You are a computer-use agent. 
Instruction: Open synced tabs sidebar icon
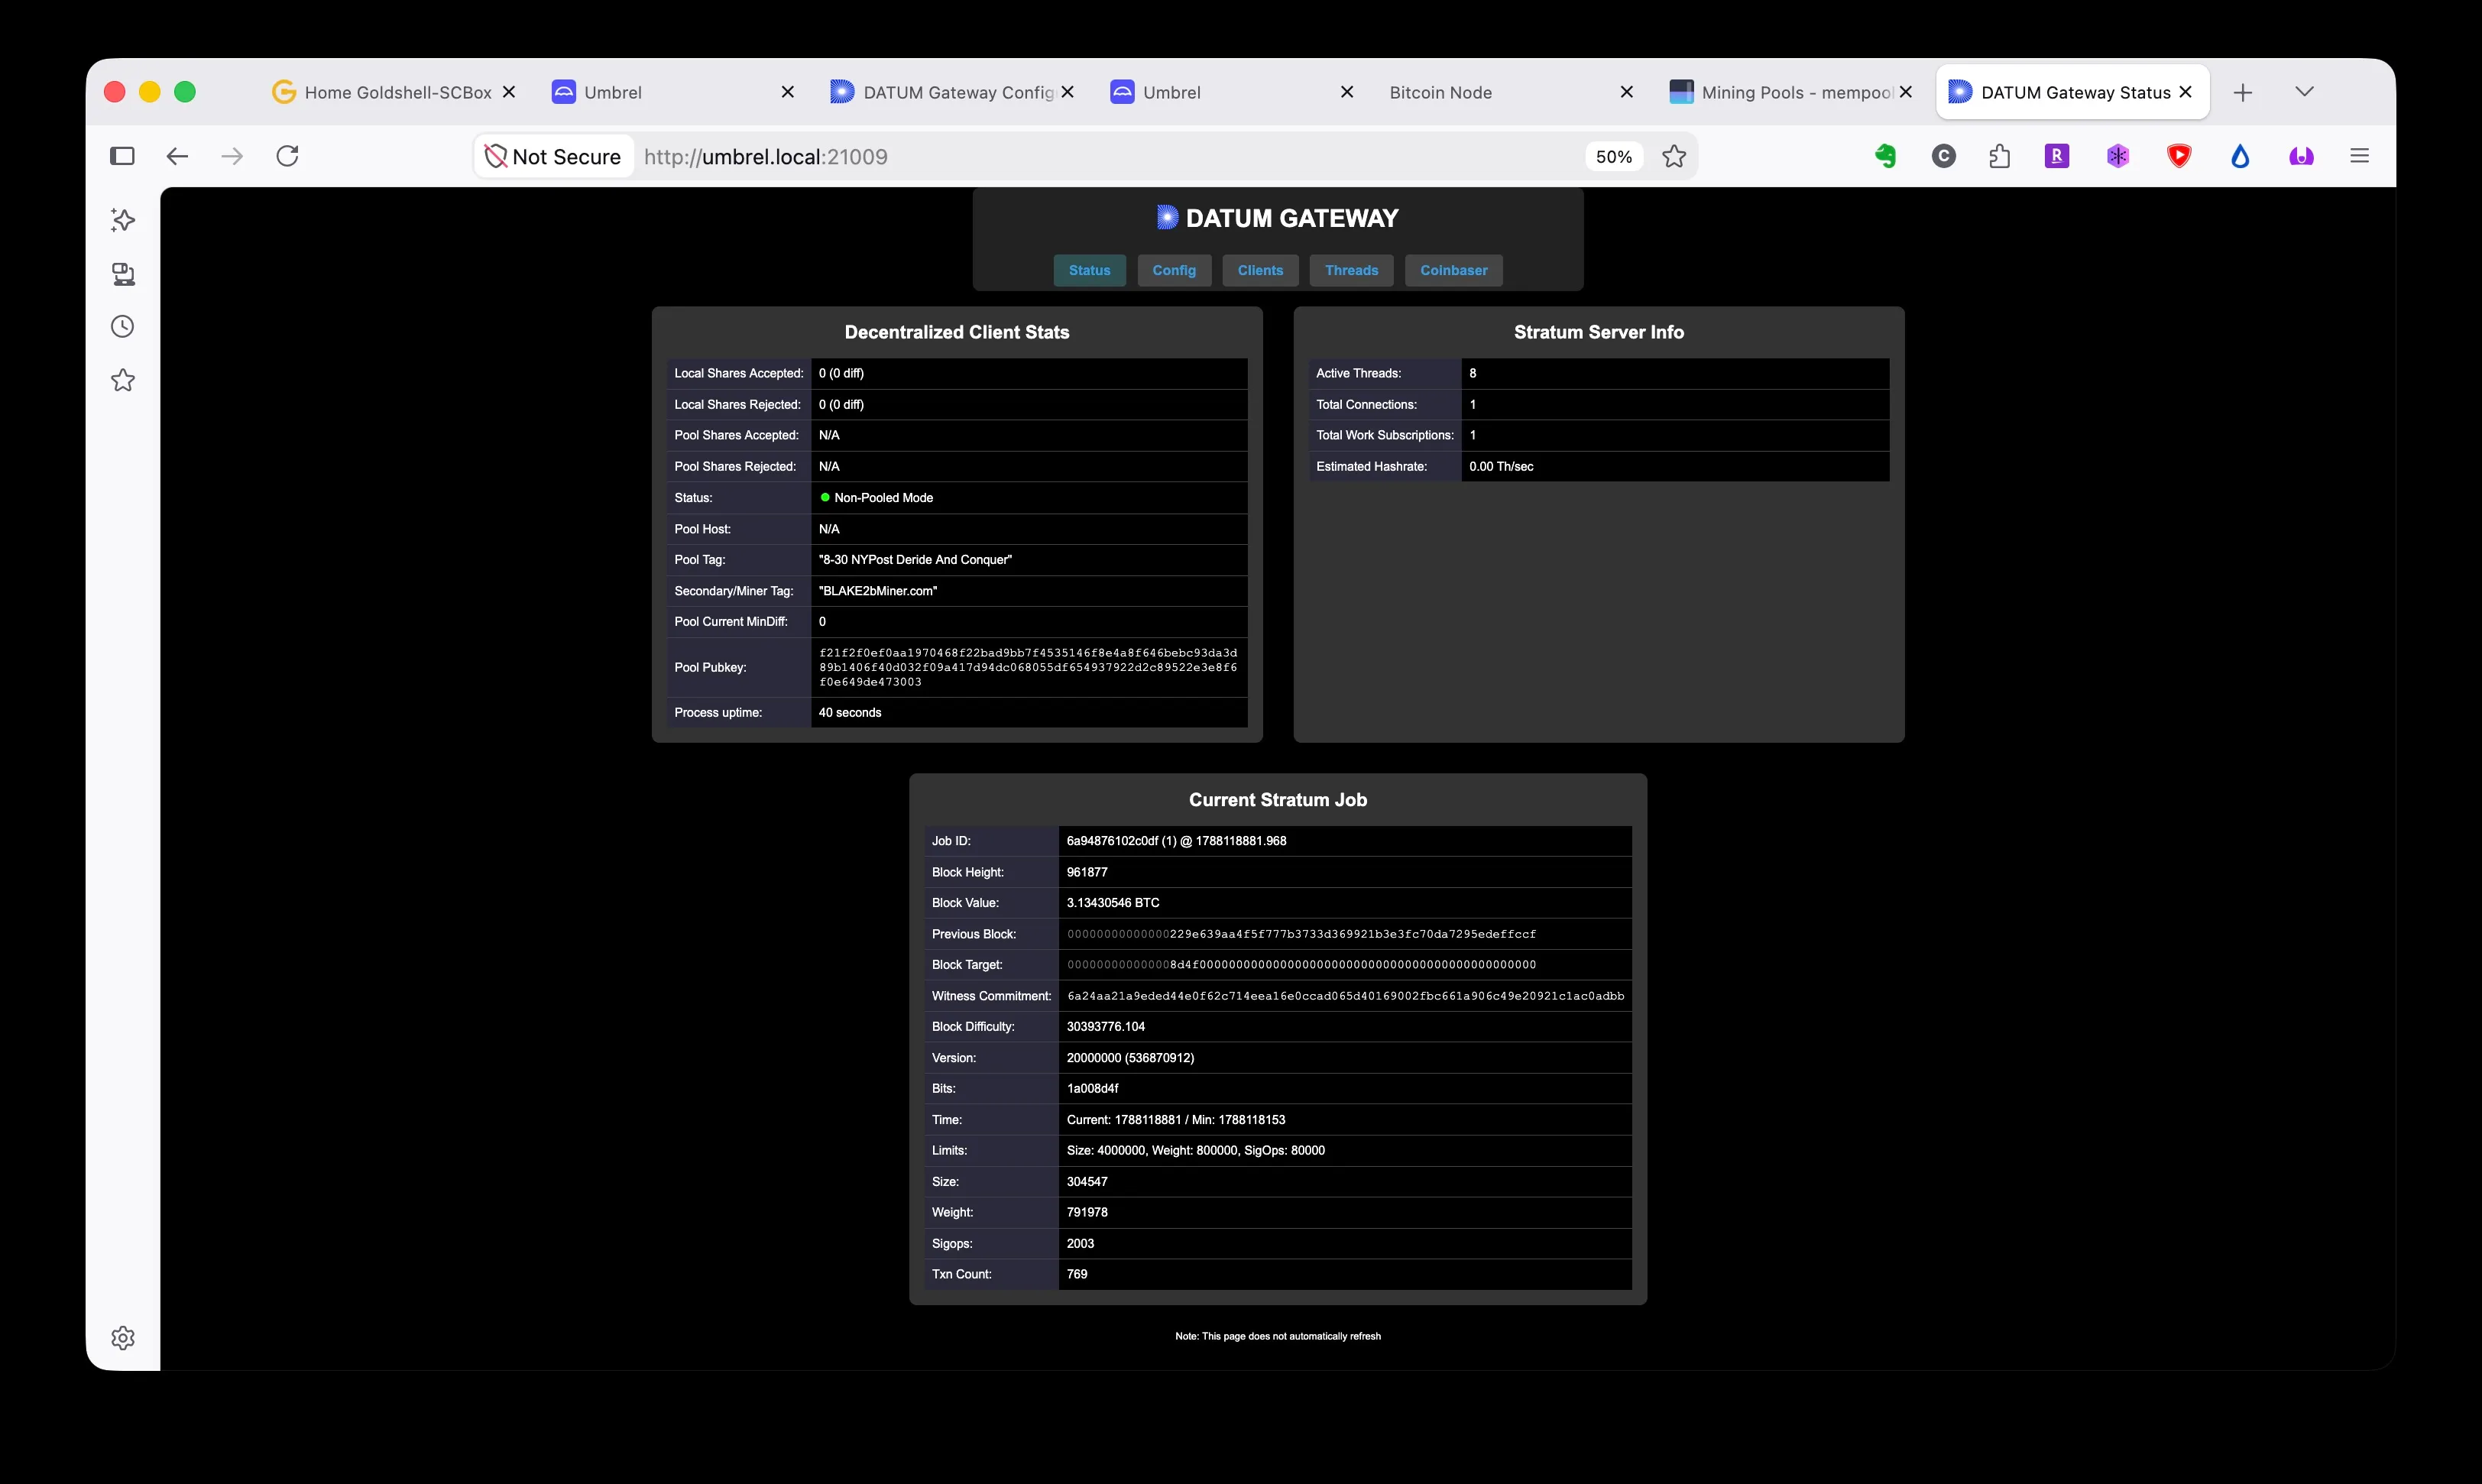(x=123, y=274)
